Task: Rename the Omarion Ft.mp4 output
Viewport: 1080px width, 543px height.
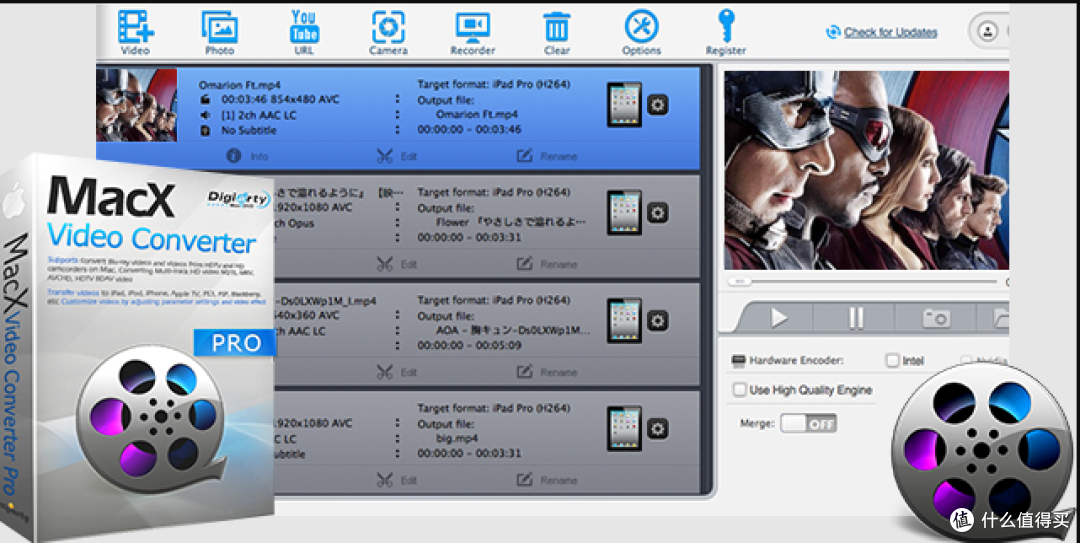Action: tap(547, 156)
